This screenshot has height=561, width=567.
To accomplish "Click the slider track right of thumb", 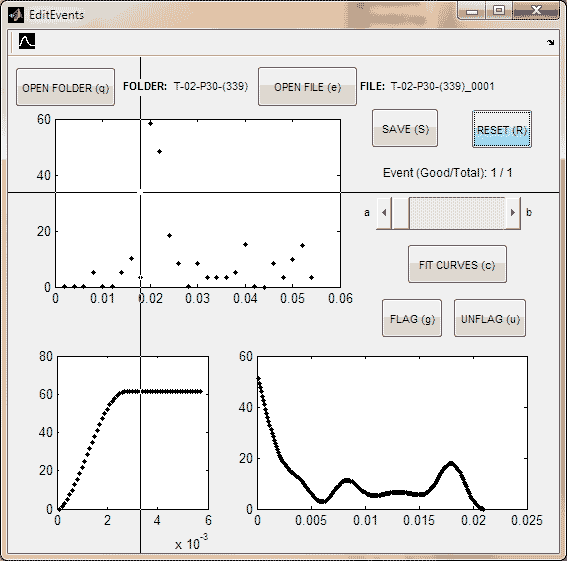I will (457, 213).
